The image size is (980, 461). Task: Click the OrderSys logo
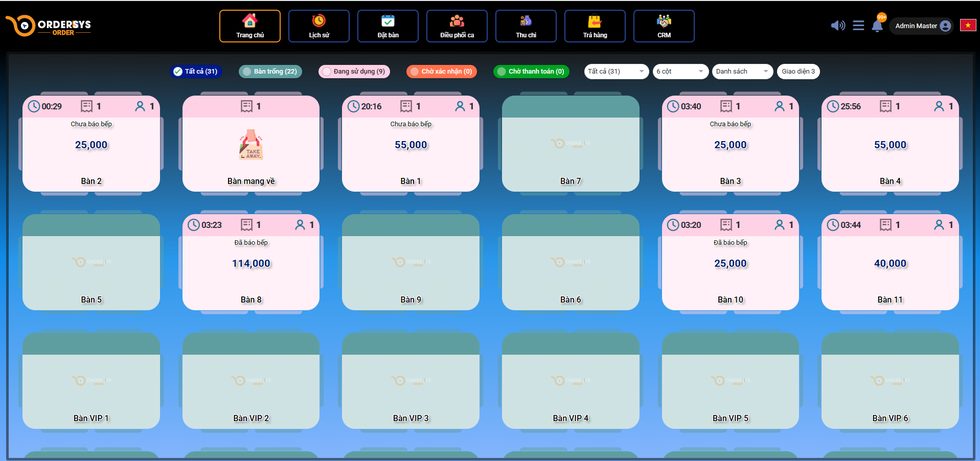[x=48, y=26]
